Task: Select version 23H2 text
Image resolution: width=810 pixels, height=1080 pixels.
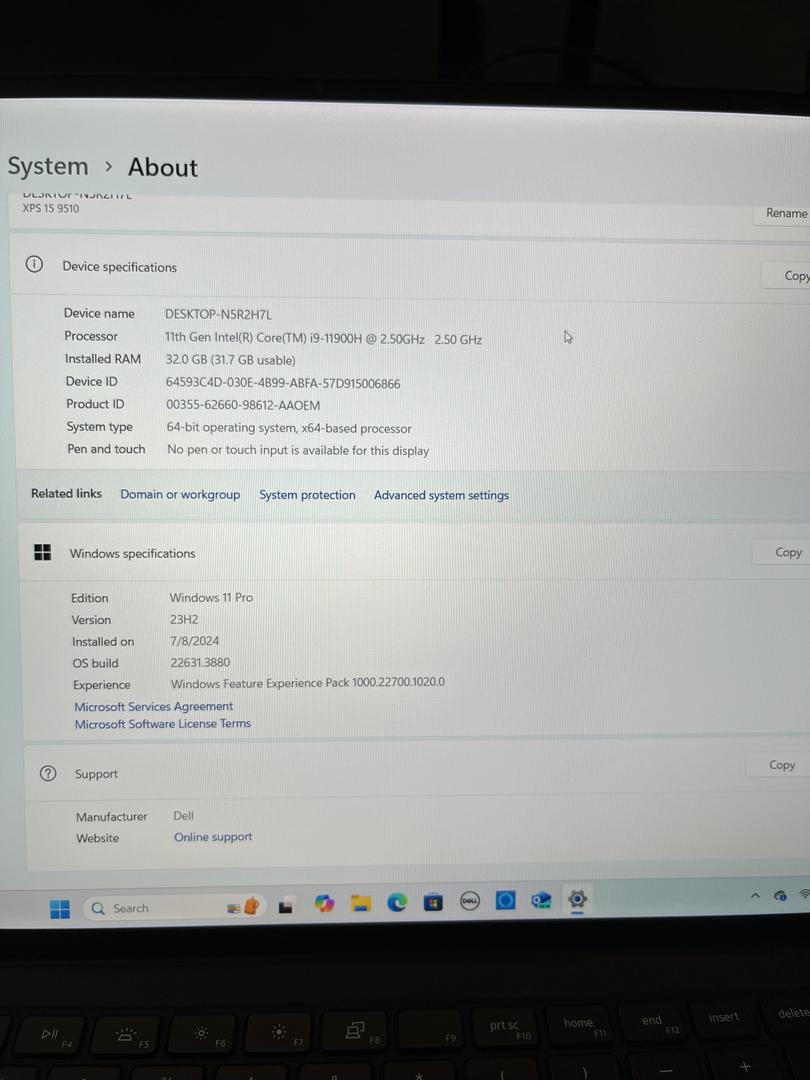Action: [184, 619]
